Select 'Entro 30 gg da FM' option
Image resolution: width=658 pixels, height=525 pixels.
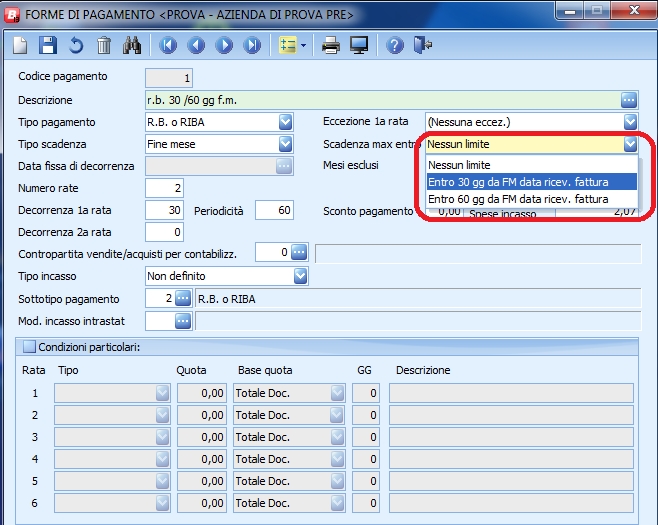(517, 182)
